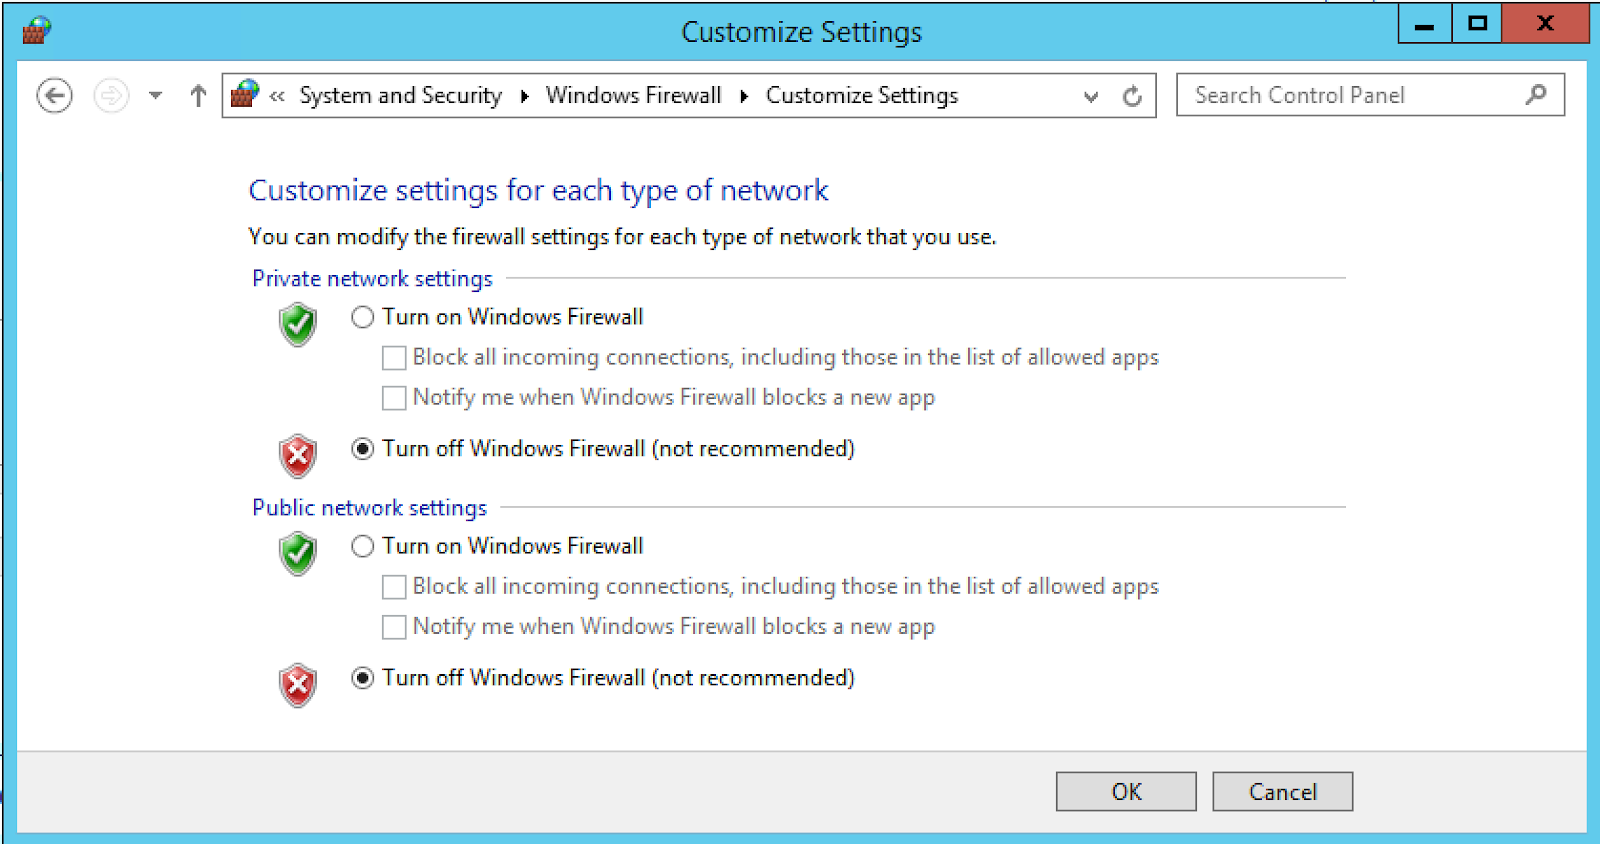The width and height of the screenshot is (1600, 844).
Task: Click in the Search Control Panel field
Action: [x=1350, y=96]
